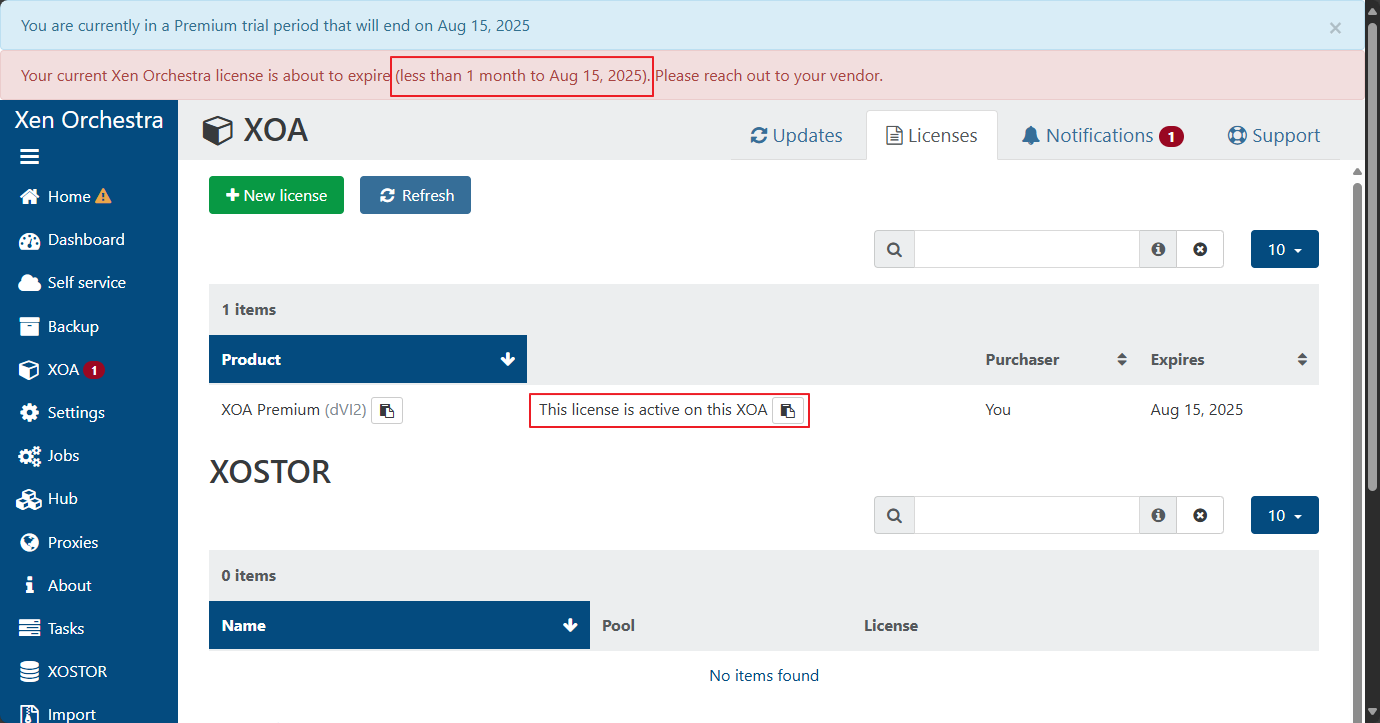Screen dimensions: 1380x723
Task: Click the 1 items count label
Action: 249,310
